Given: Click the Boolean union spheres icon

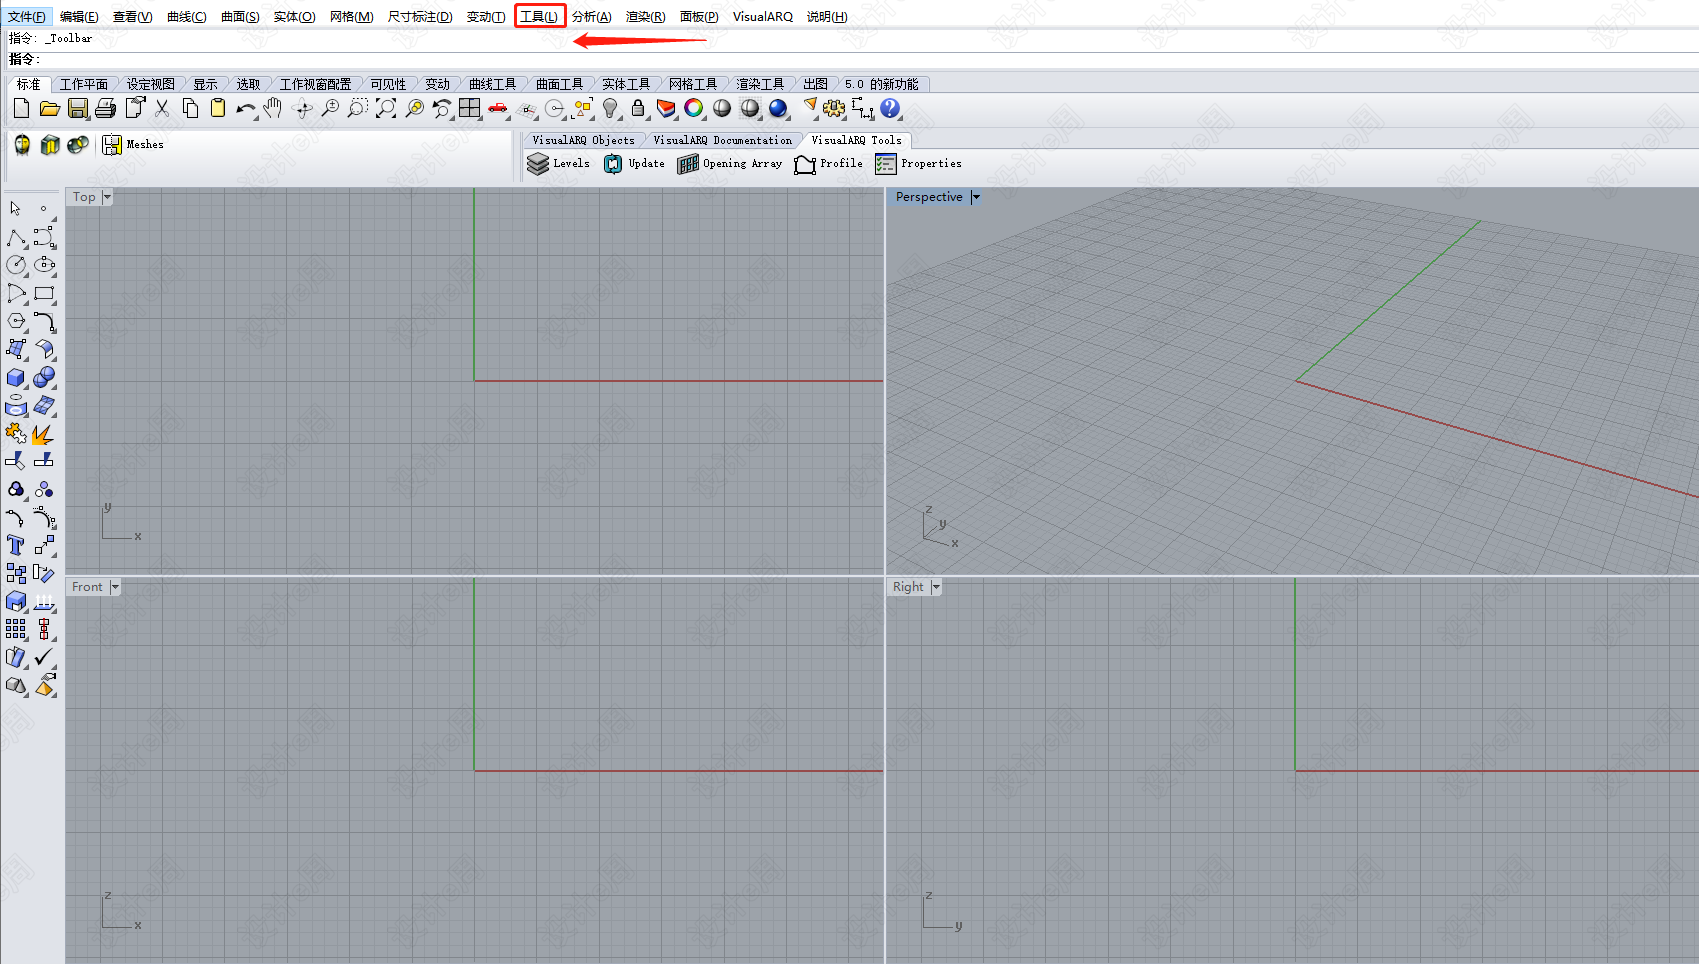Looking at the screenshot, I should pyautogui.click(x=44, y=377).
